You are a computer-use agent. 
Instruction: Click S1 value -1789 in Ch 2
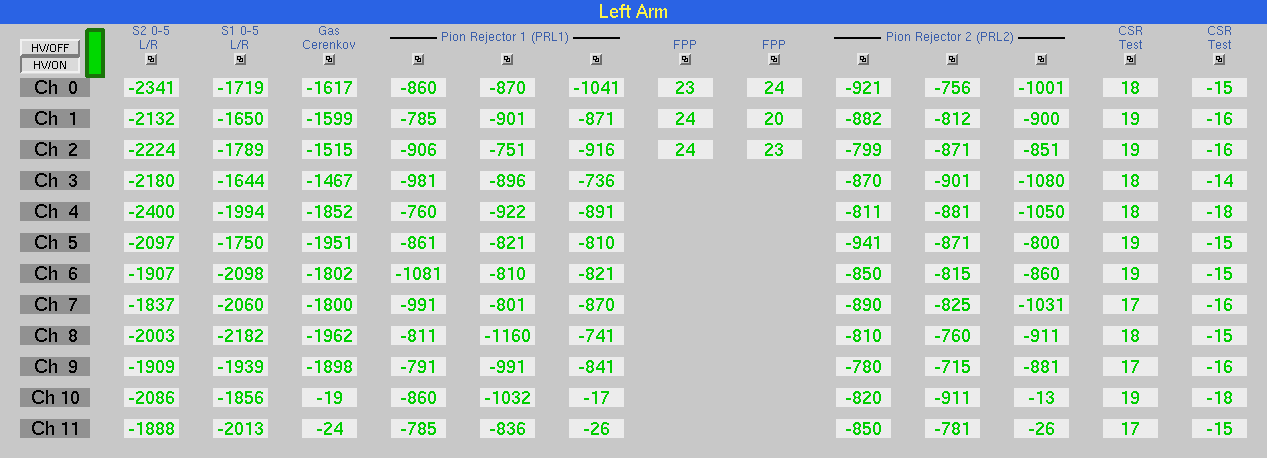(240, 150)
